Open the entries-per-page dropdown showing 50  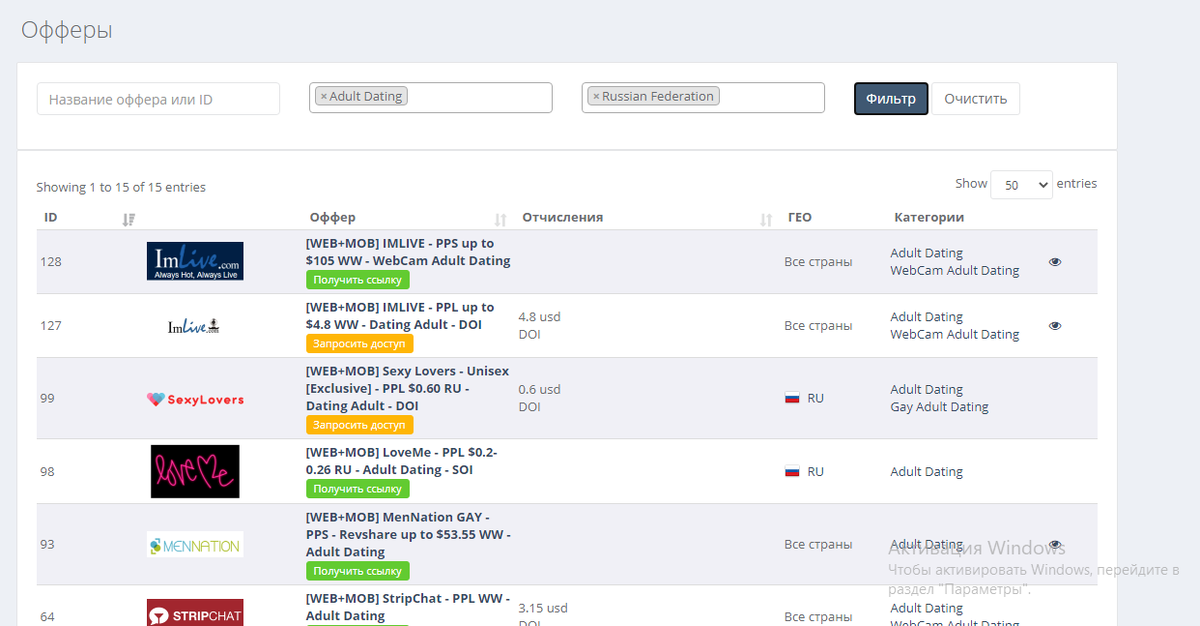pos(1021,185)
